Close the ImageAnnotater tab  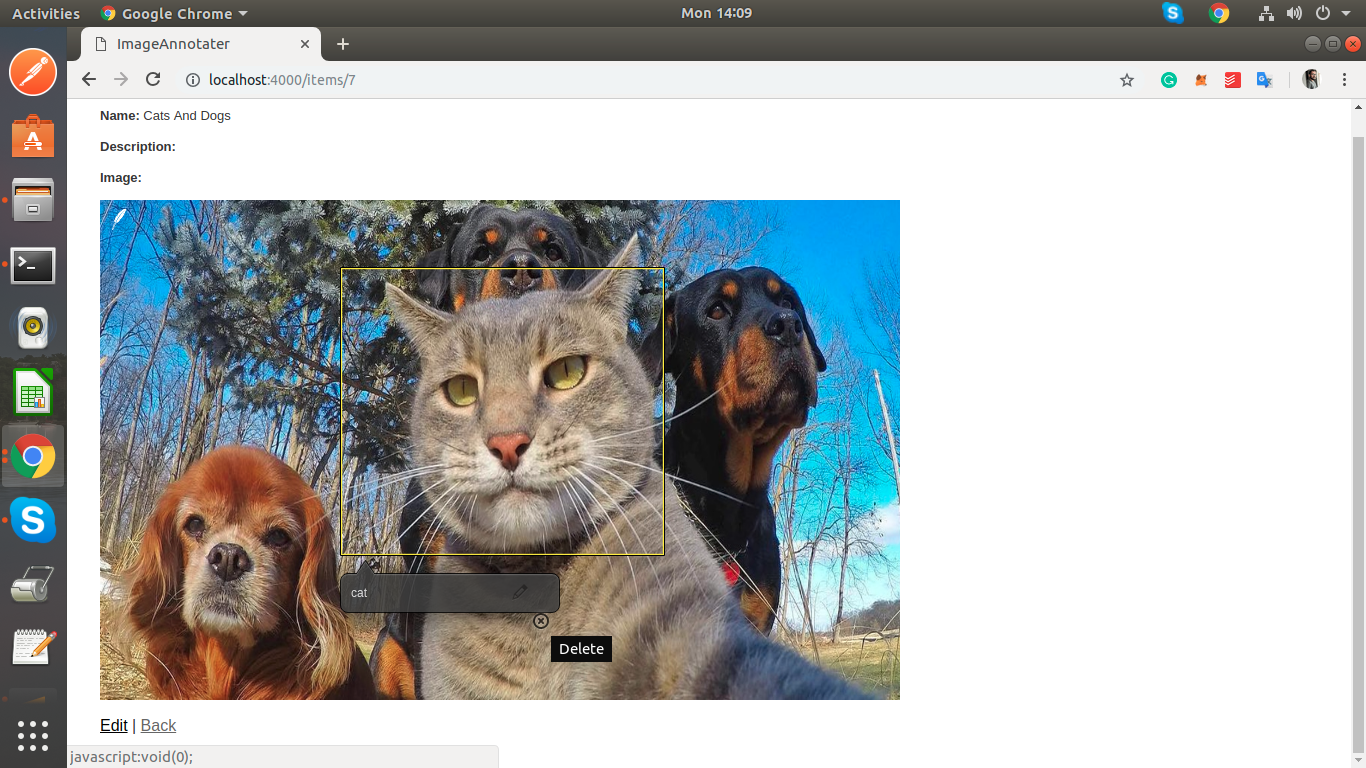(x=305, y=44)
